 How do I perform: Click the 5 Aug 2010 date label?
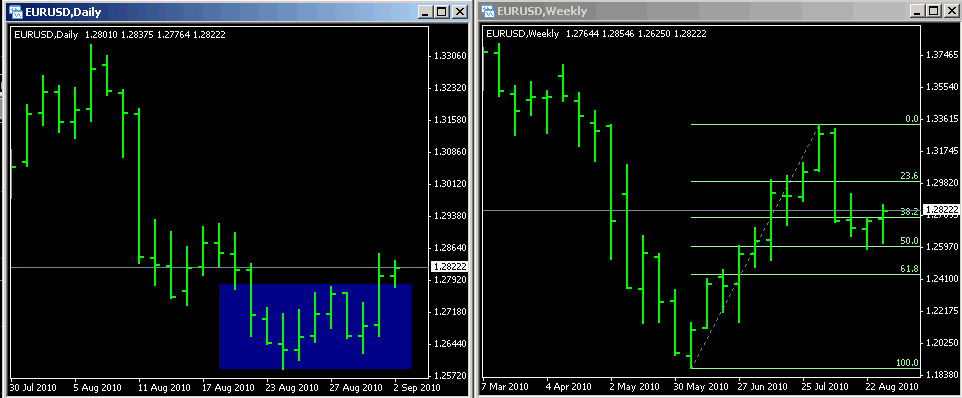[x=97, y=388]
